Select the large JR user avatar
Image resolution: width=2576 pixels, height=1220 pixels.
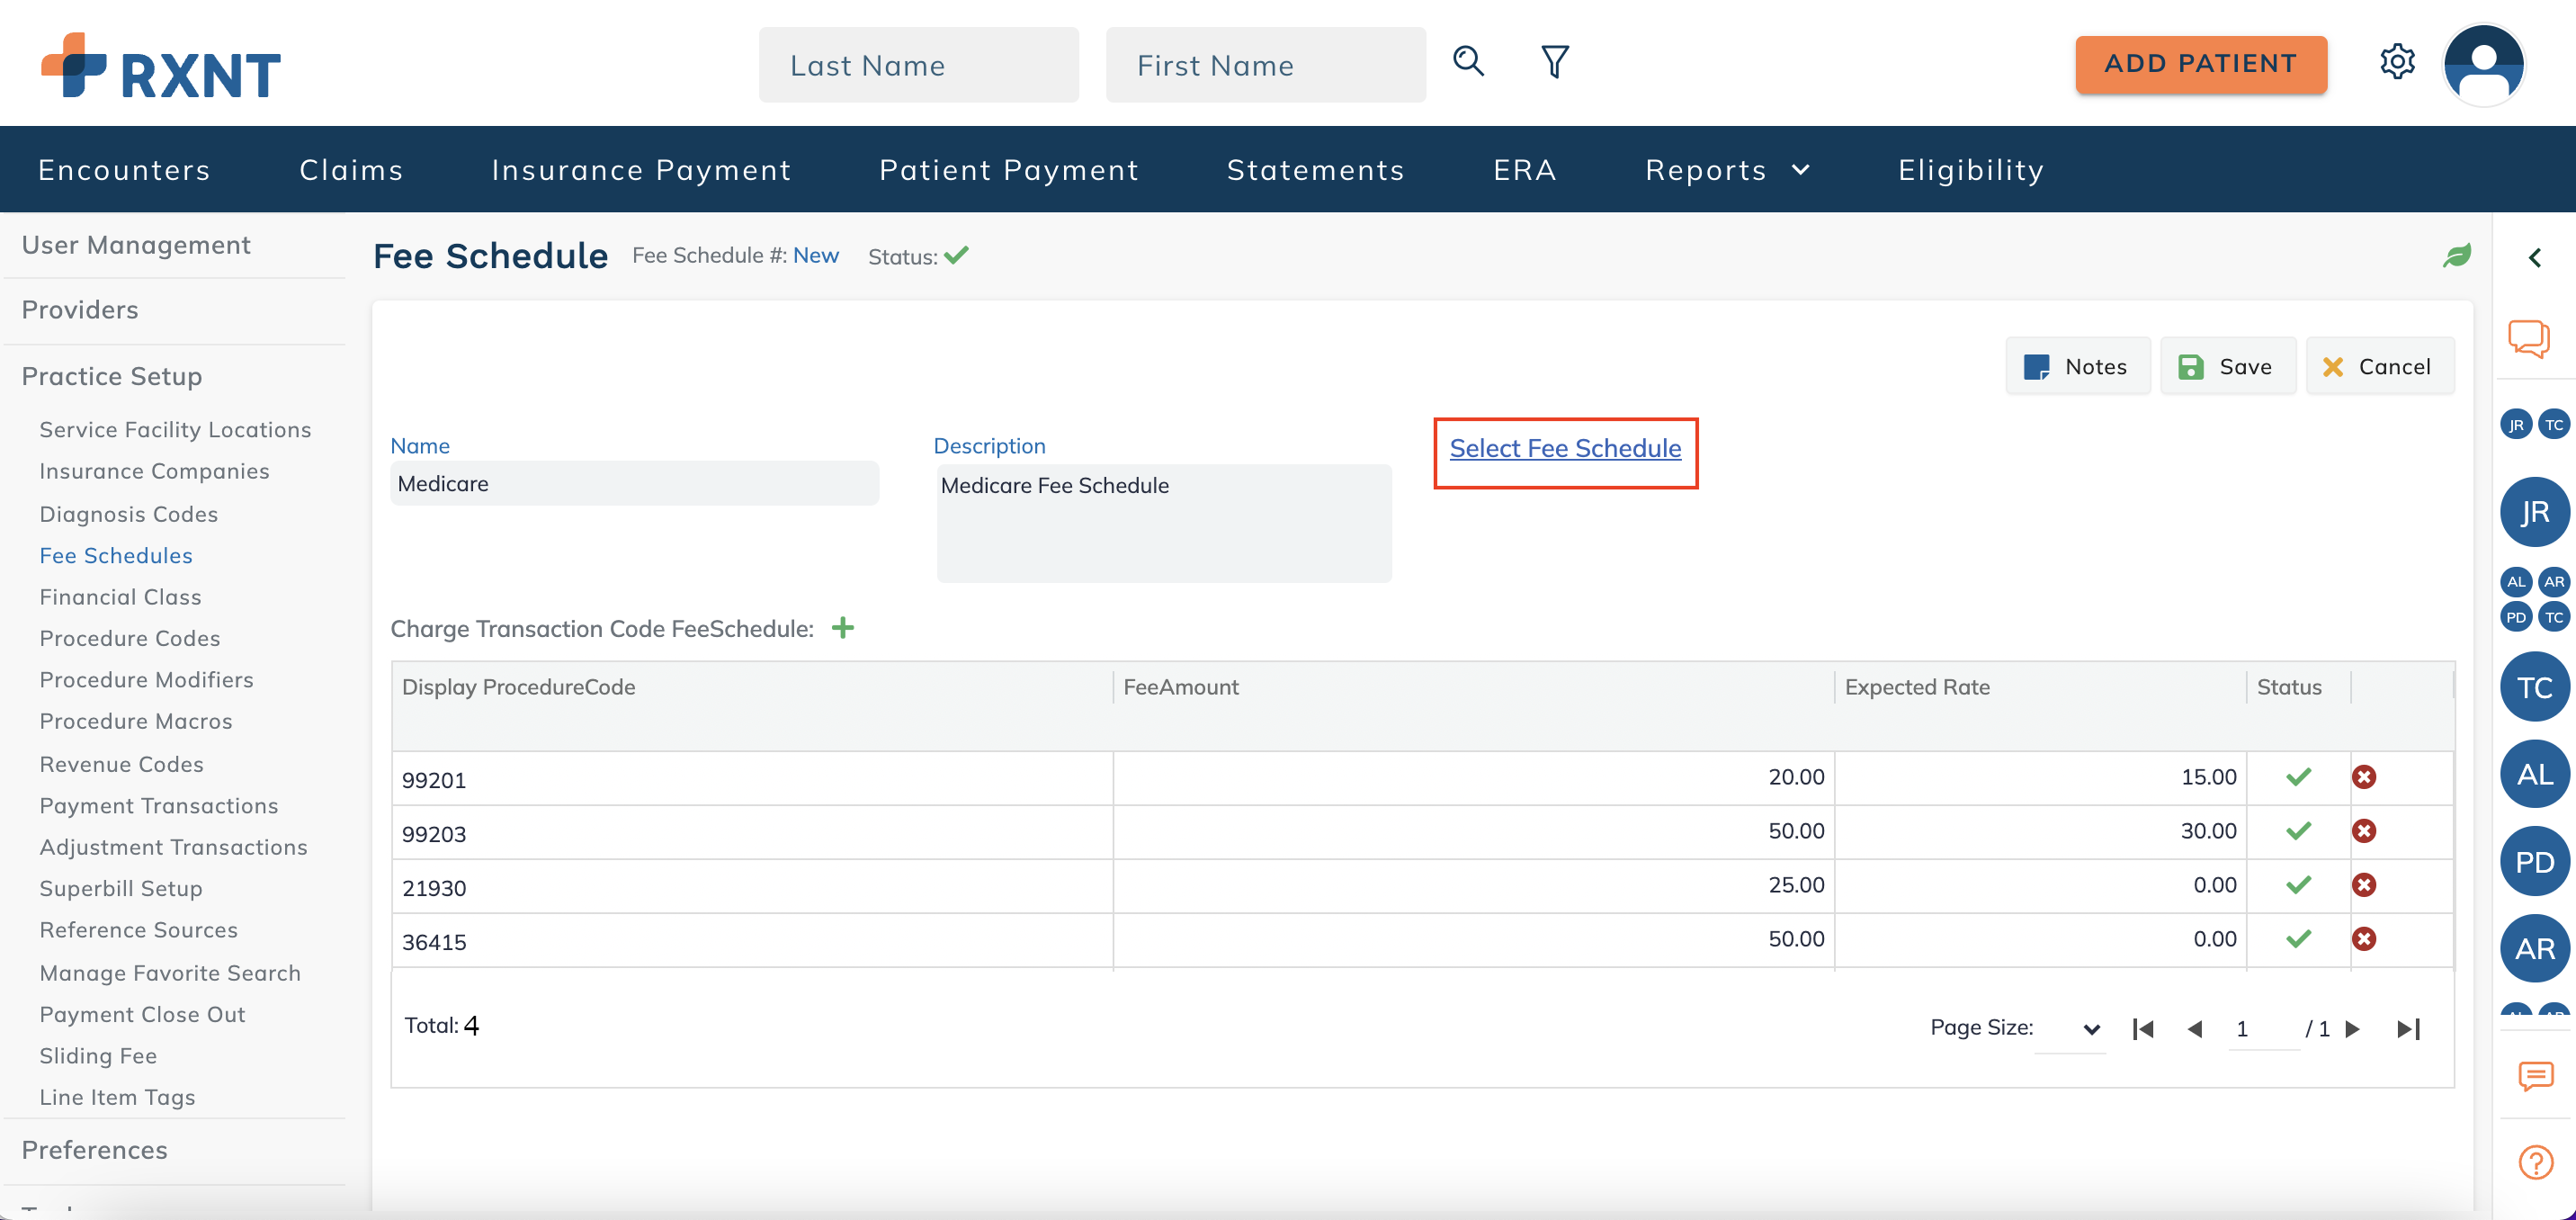2534,512
